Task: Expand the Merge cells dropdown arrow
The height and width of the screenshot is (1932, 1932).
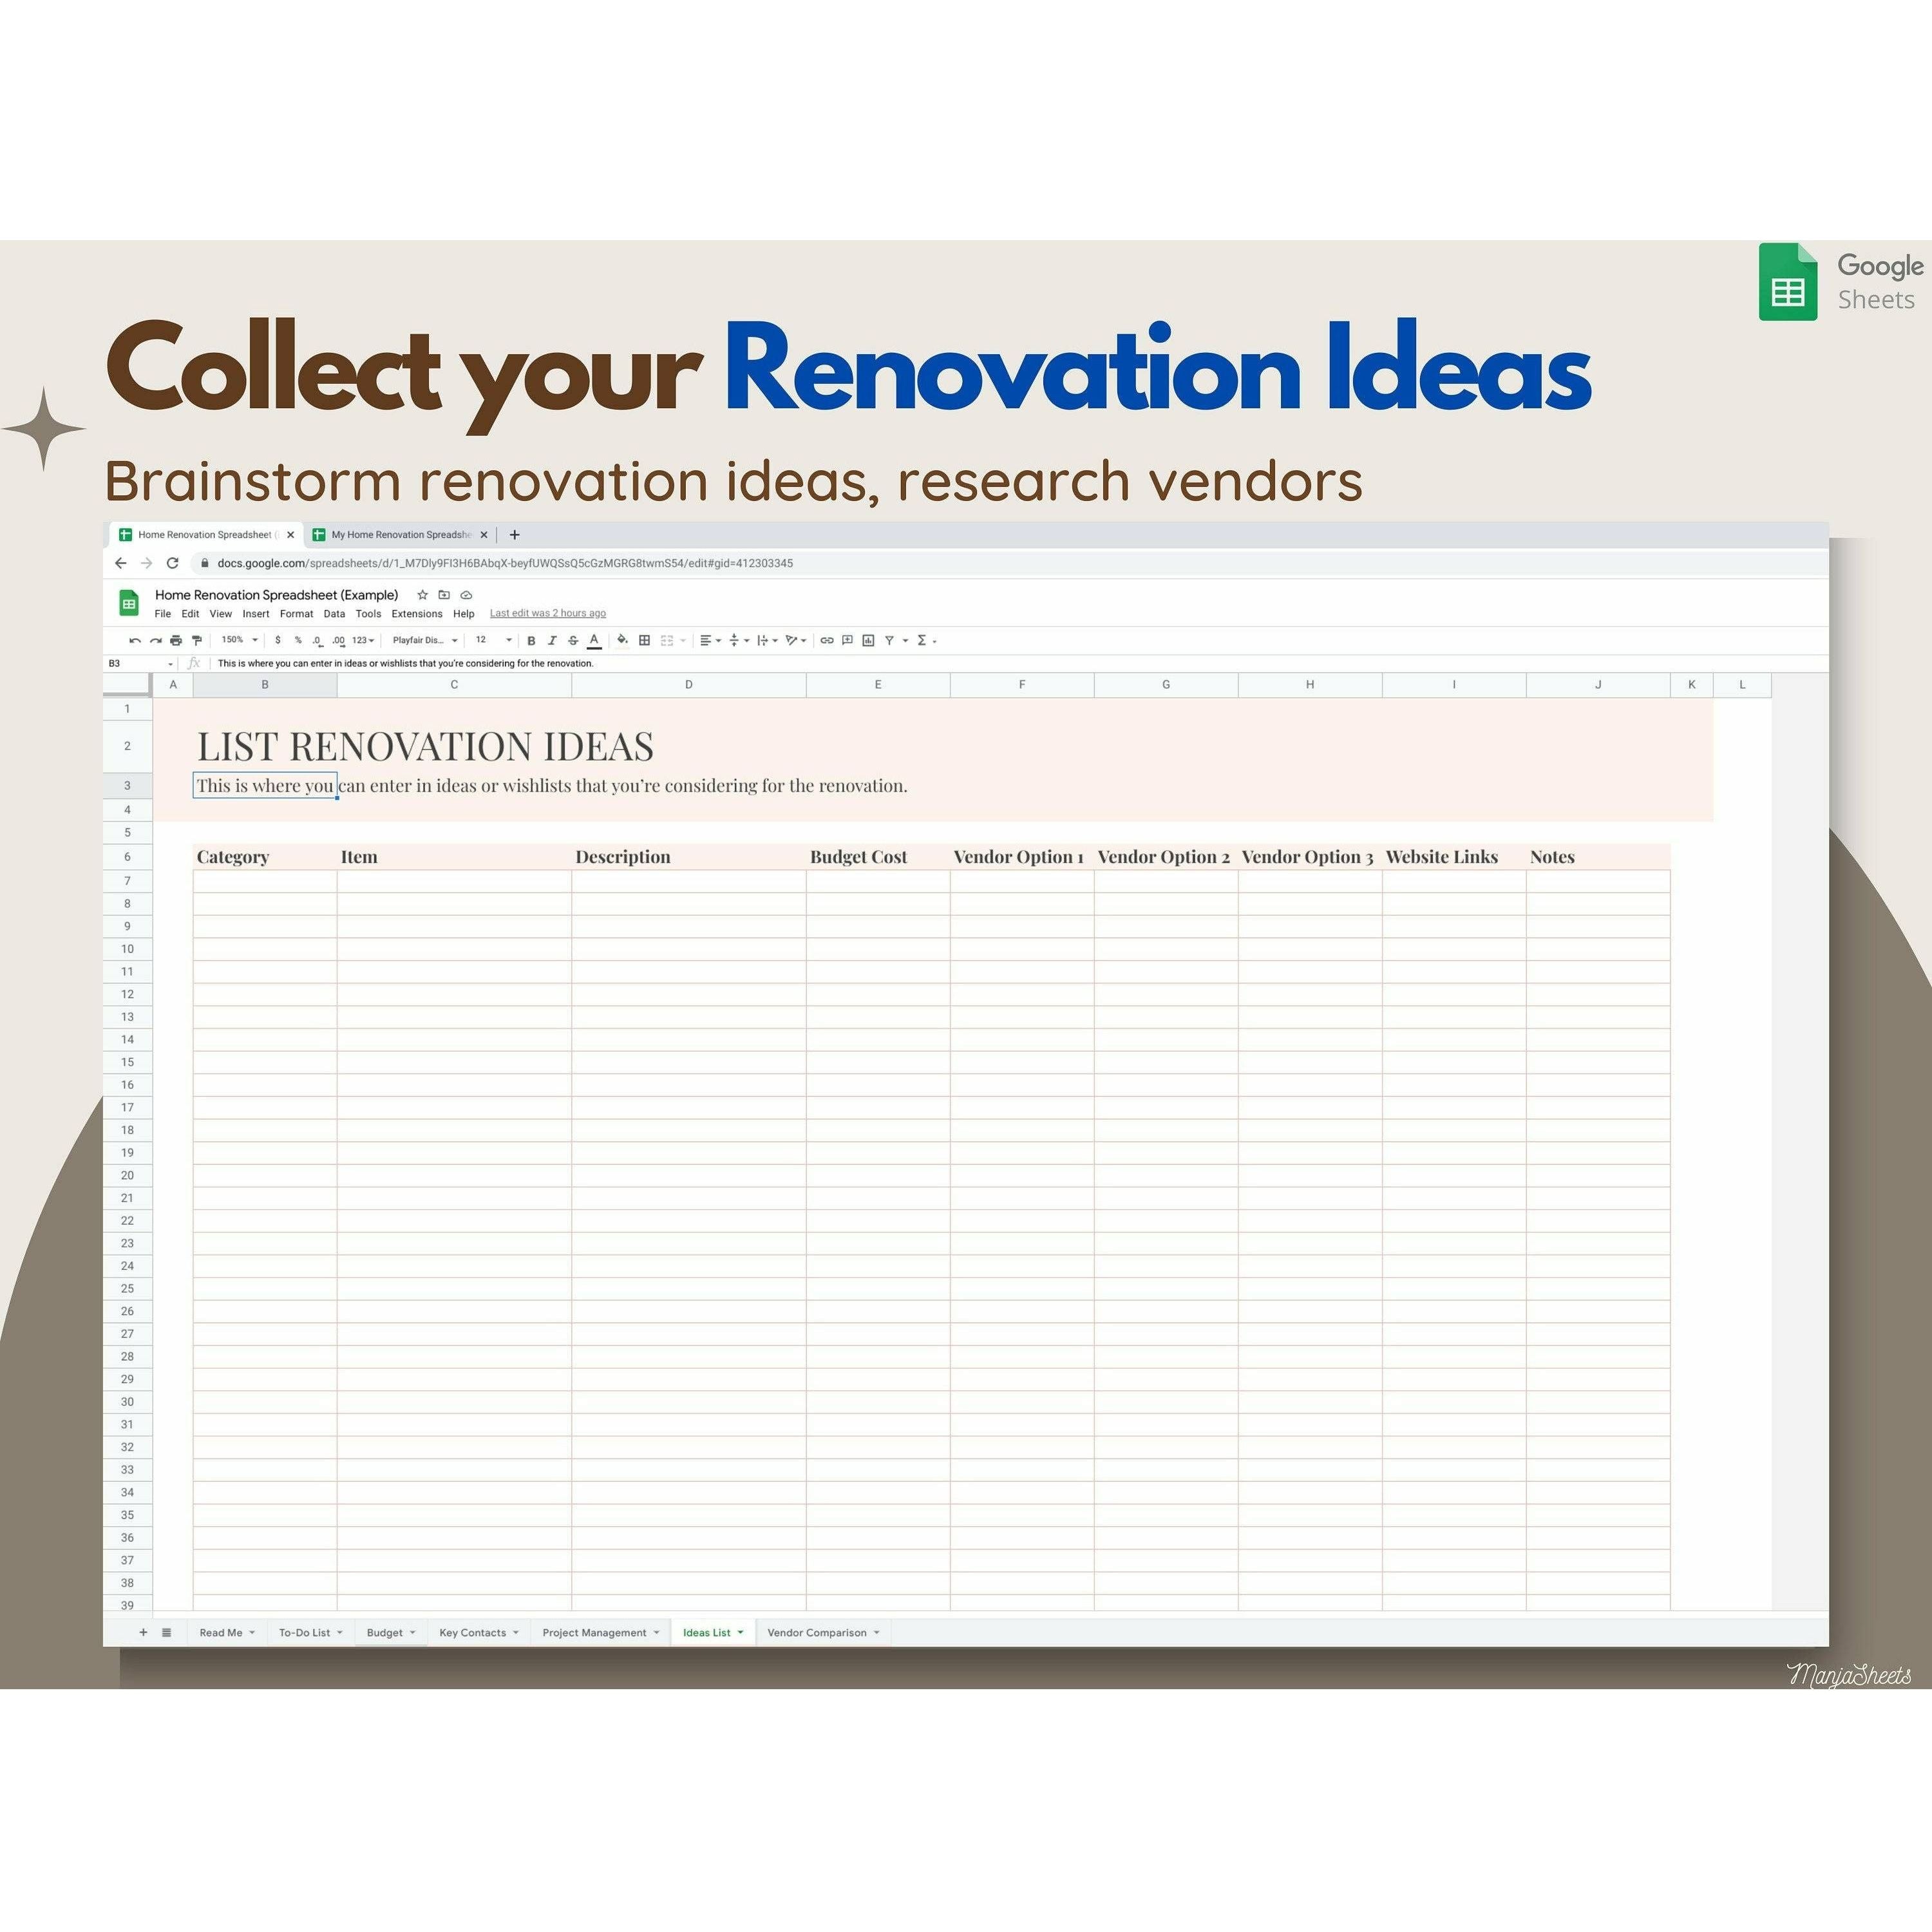Action: click(683, 640)
